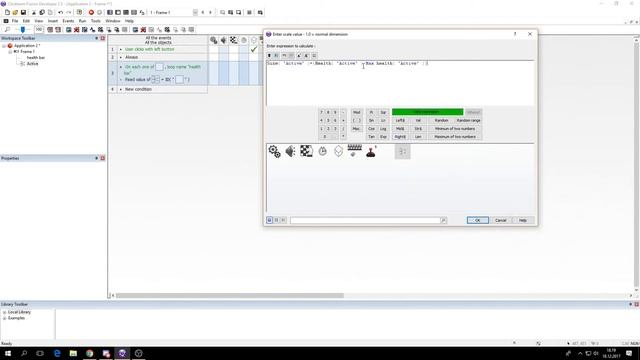Image resolution: width=640 pixels, height=360 pixels.
Task: Click the checkmark action cell in event line 1
Action: tap(253, 49)
